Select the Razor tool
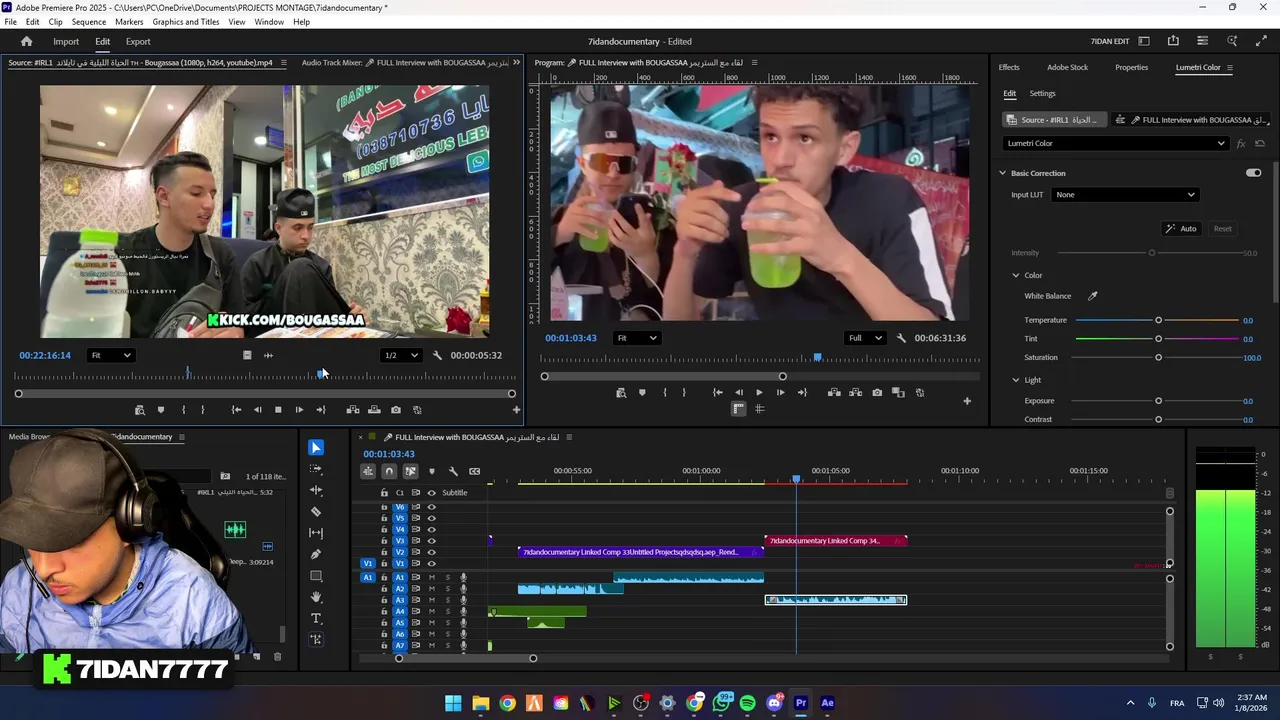The height and width of the screenshot is (720, 1280). (316, 511)
